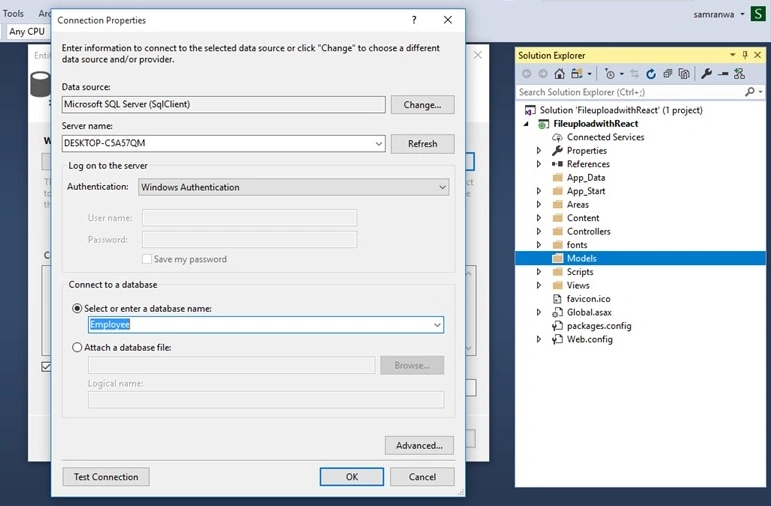Open the Switch Views dropdown arrow
This screenshot has width=771, height=506.
589,74
